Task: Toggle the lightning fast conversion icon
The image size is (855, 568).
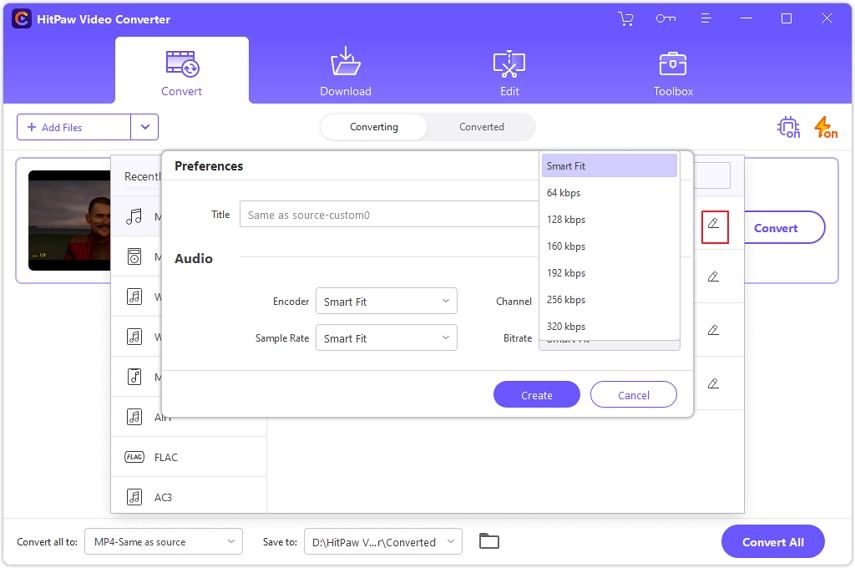Action: [826, 127]
